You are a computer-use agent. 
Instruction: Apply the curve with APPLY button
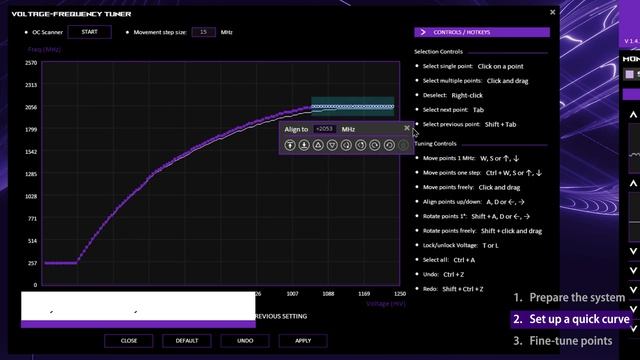pyautogui.click(x=303, y=340)
